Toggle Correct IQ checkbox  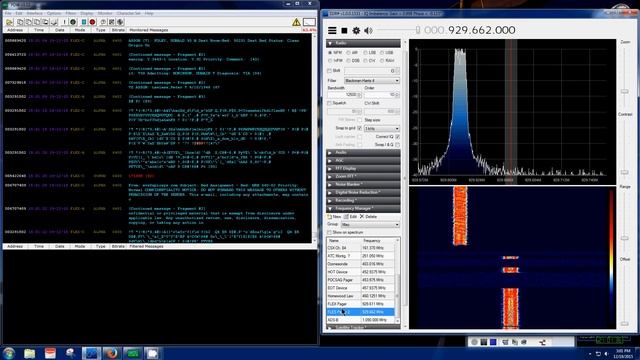click(x=397, y=137)
